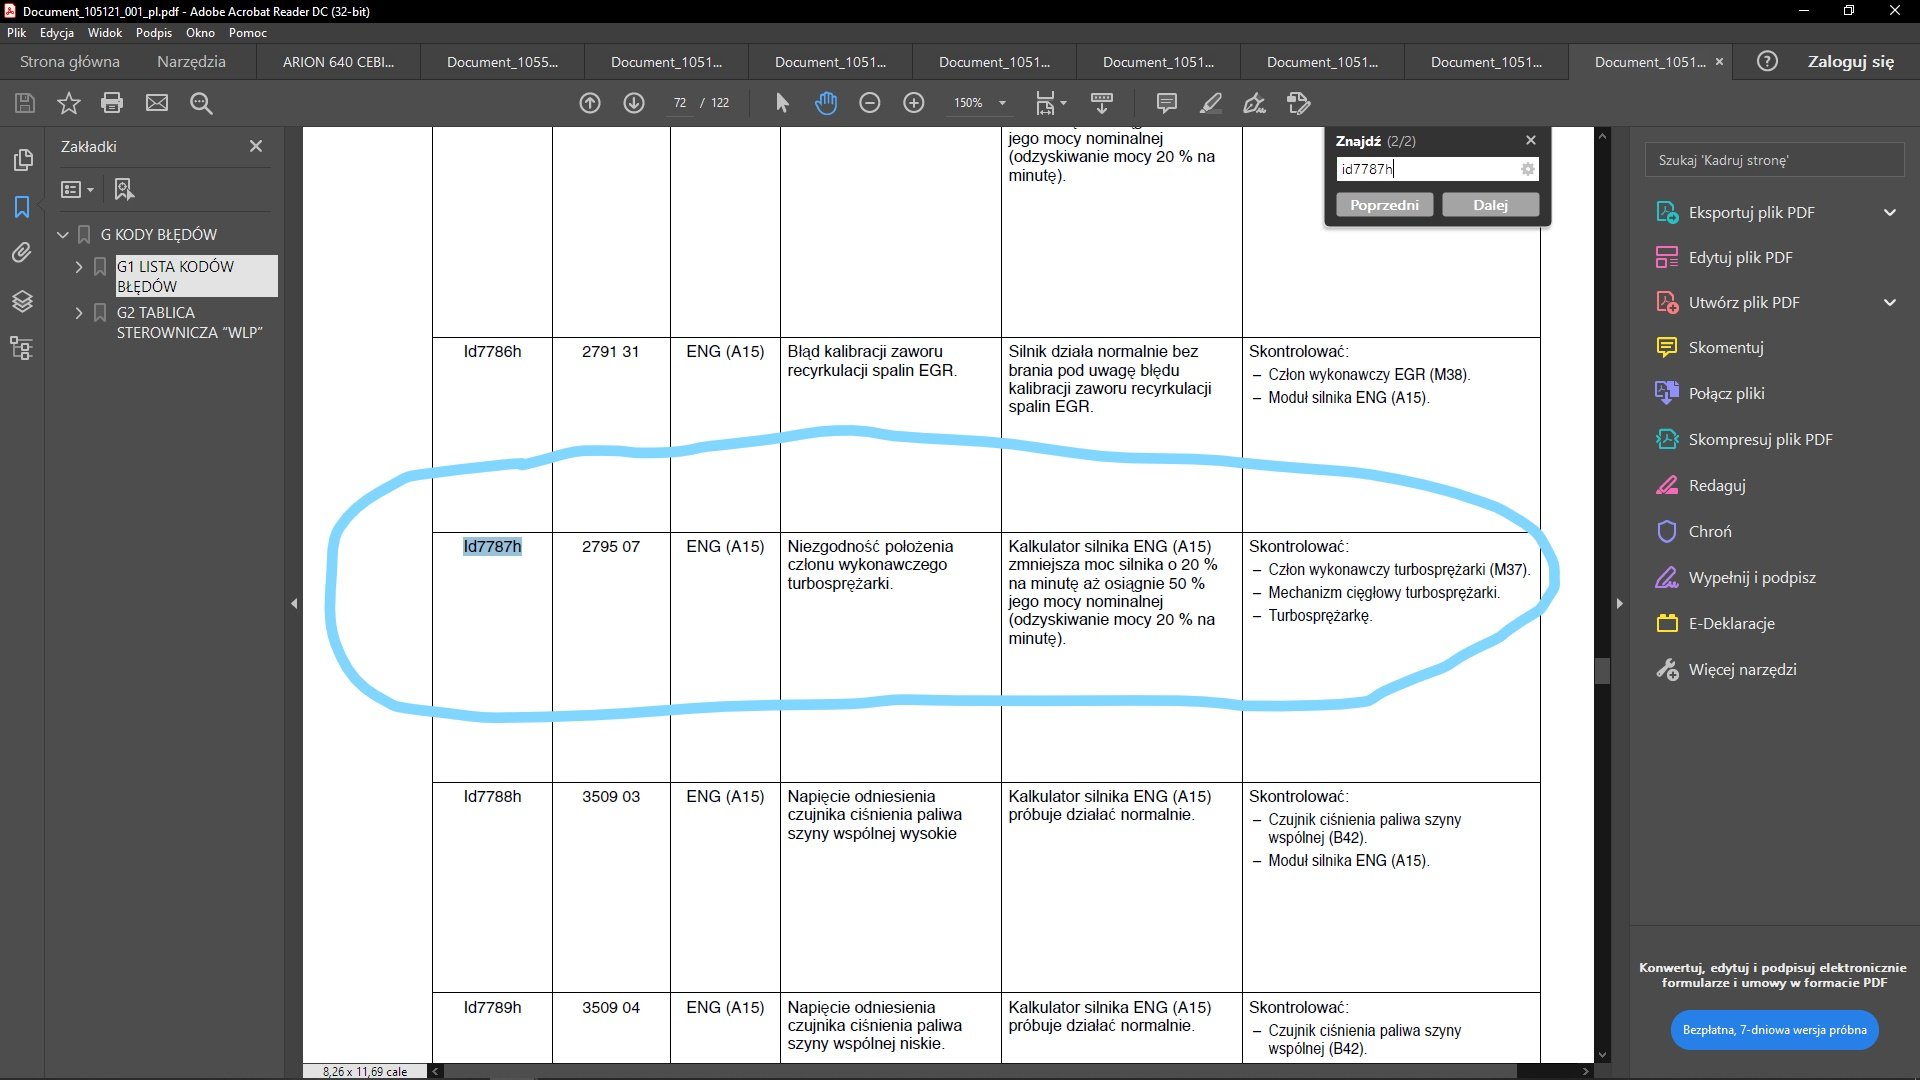
Task: Open the Attachments paperclip panel
Action: point(22,253)
